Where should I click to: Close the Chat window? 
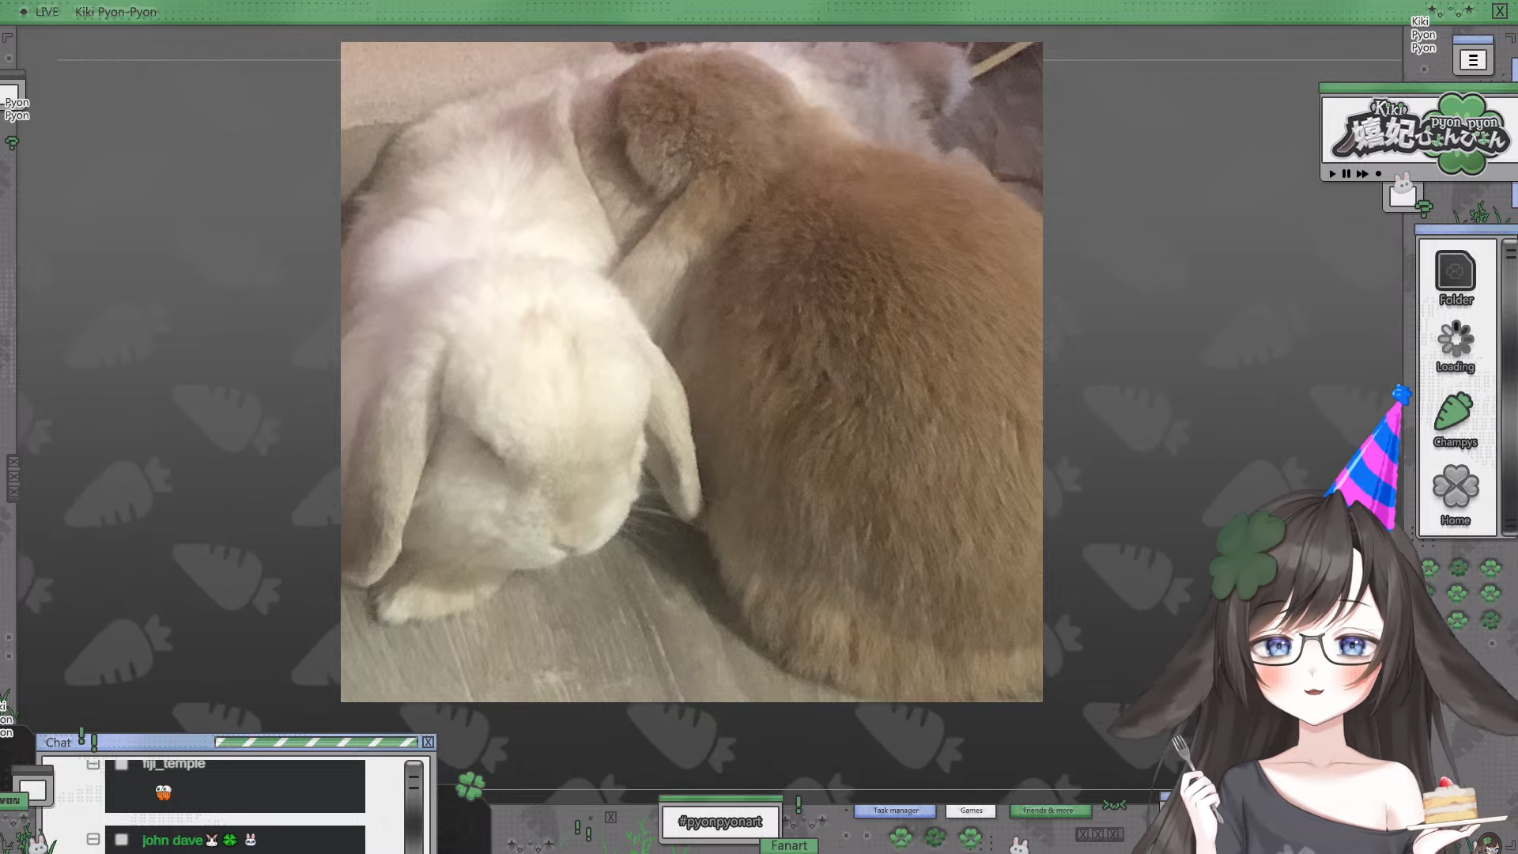[428, 742]
